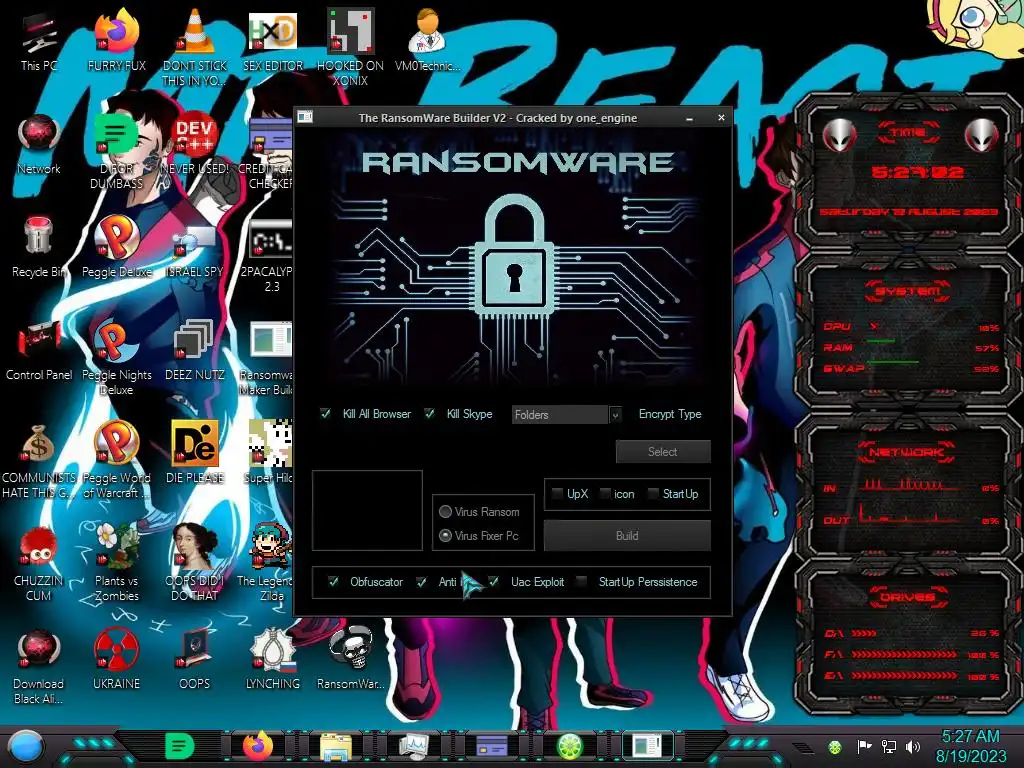The image size is (1024, 768).
Task: Toggle the Anti checkbox
Action: click(x=422, y=581)
